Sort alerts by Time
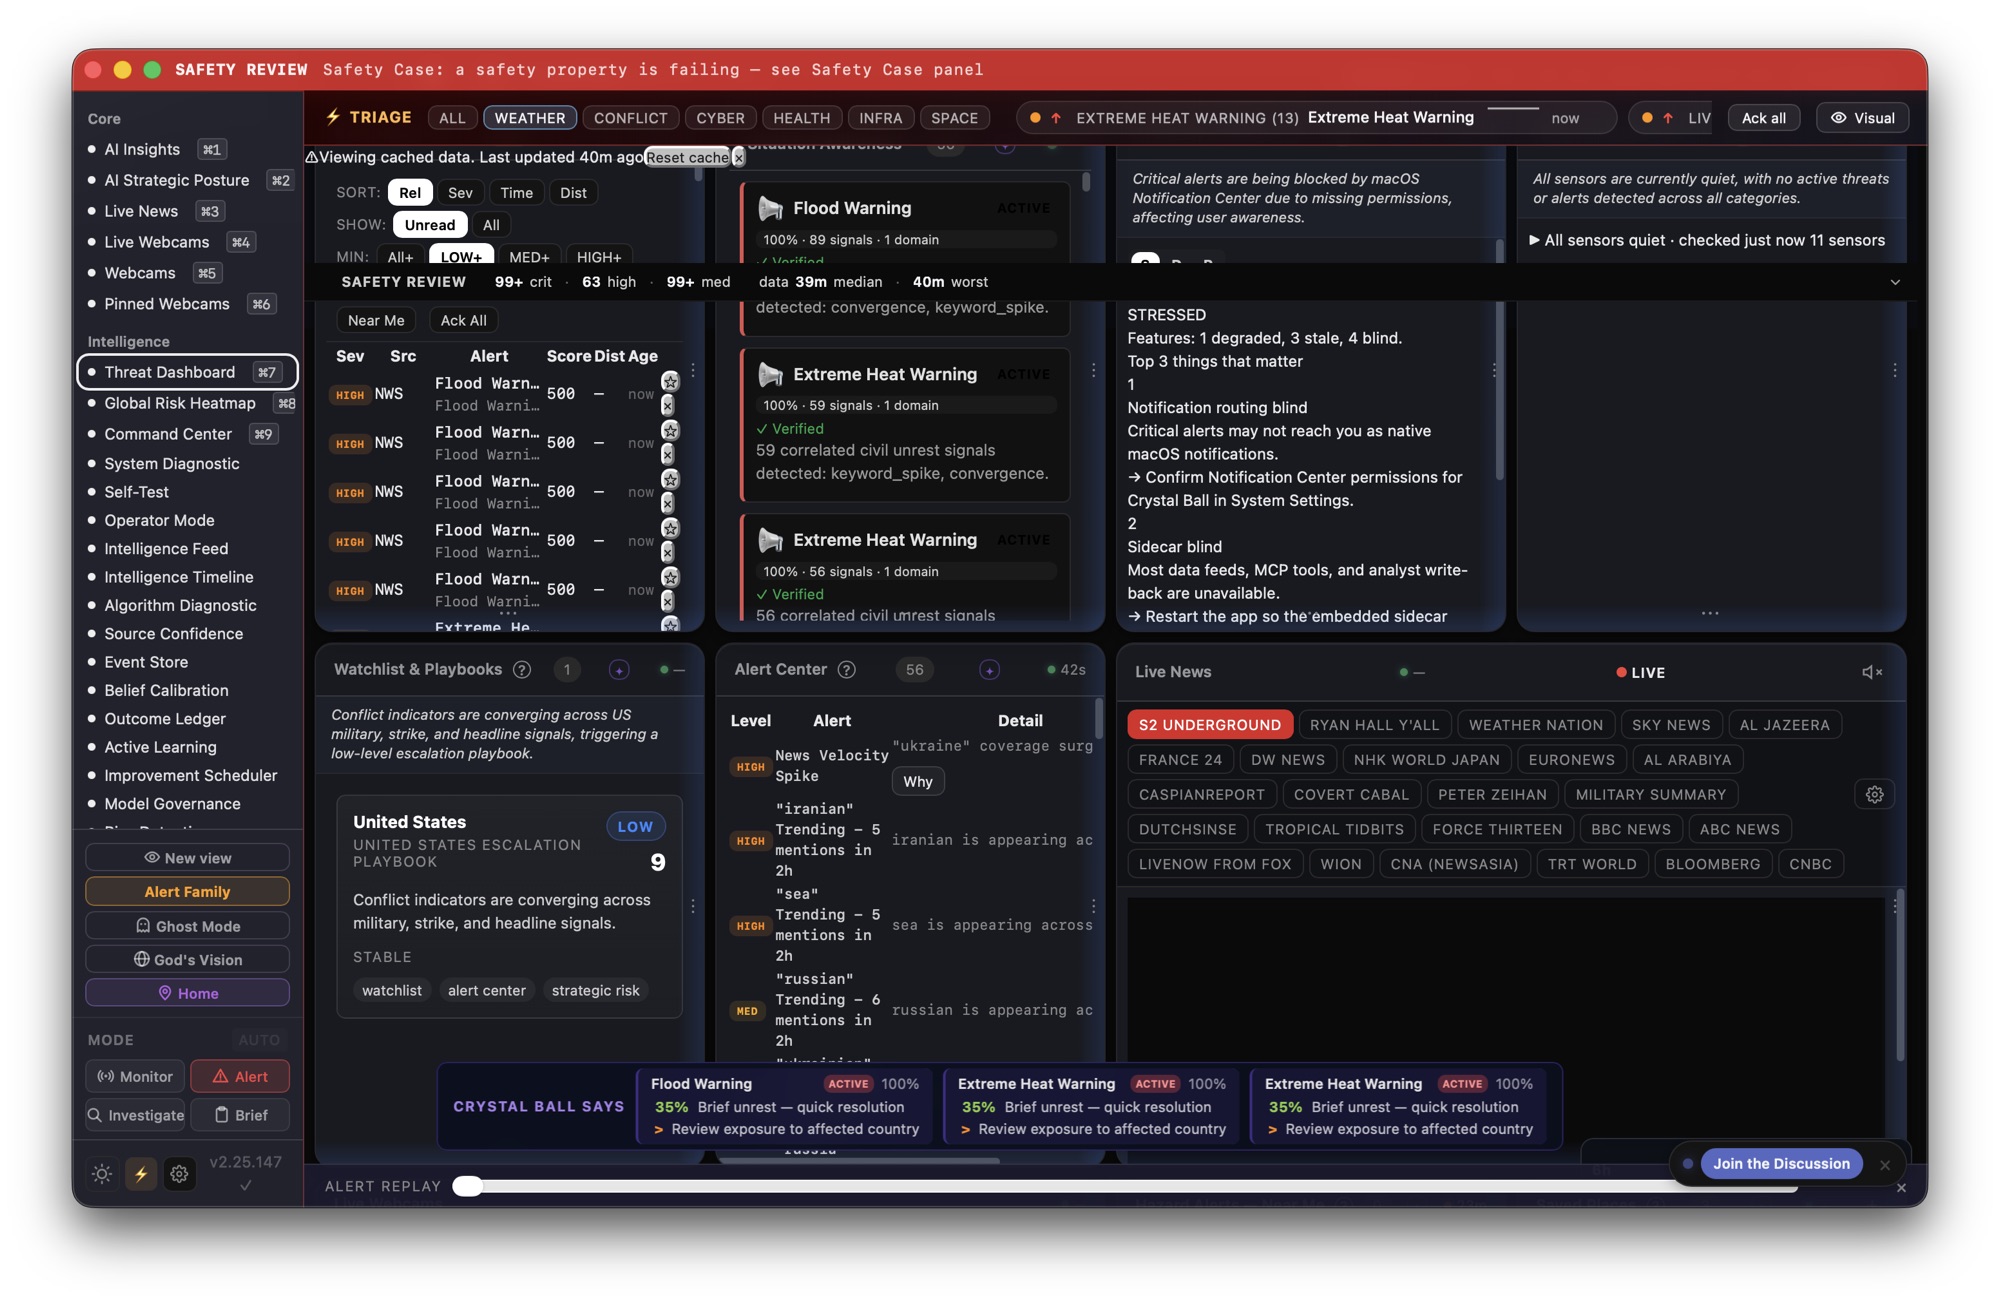This screenshot has width=2000, height=1303. pyautogui.click(x=516, y=192)
